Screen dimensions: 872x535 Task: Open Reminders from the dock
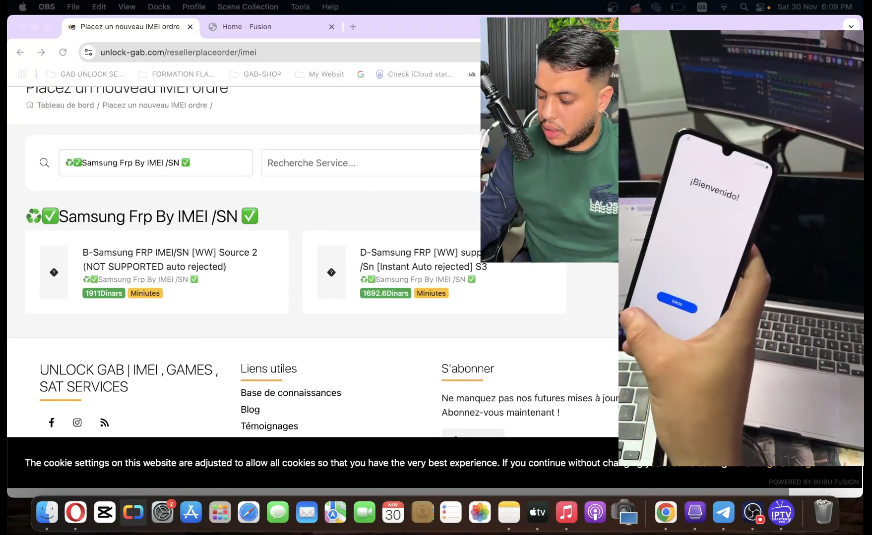[450, 512]
